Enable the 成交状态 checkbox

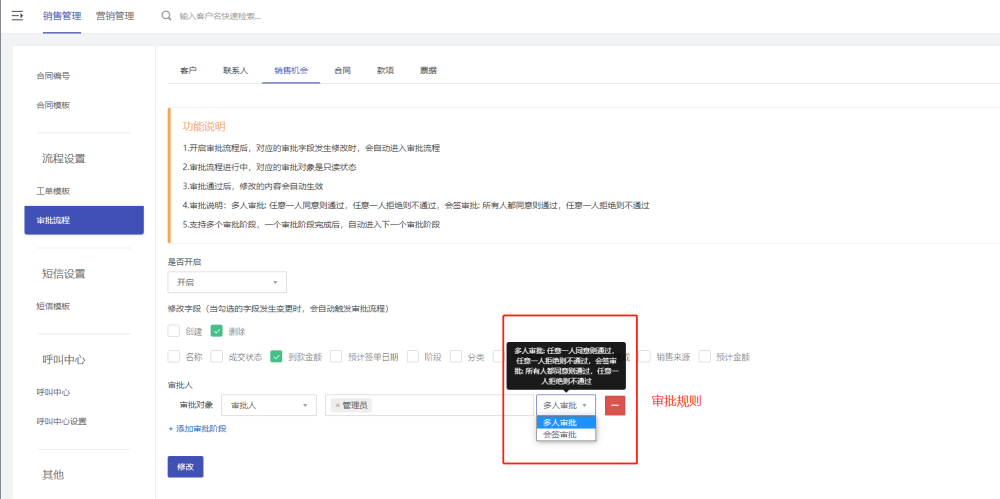tap(217, 356)
